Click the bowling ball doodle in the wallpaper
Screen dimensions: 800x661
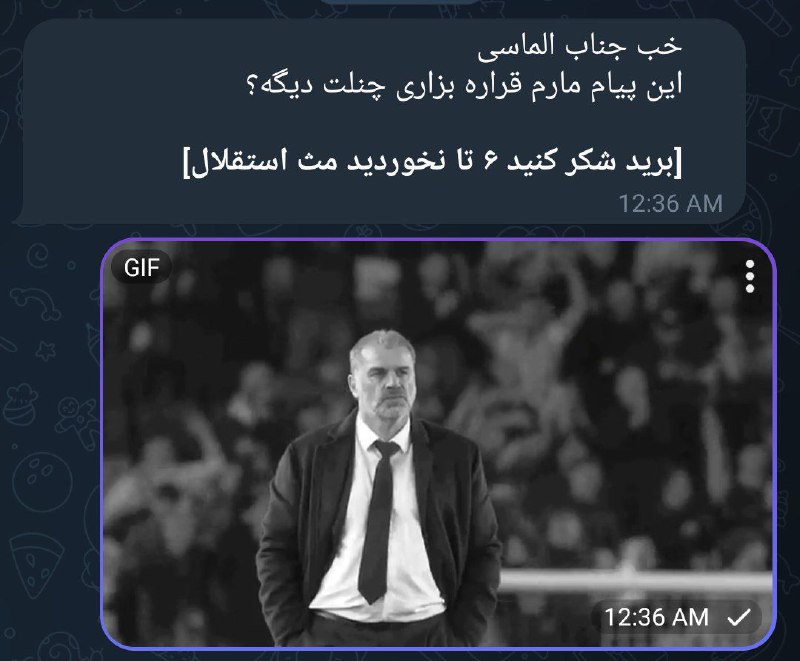[42, 482]
